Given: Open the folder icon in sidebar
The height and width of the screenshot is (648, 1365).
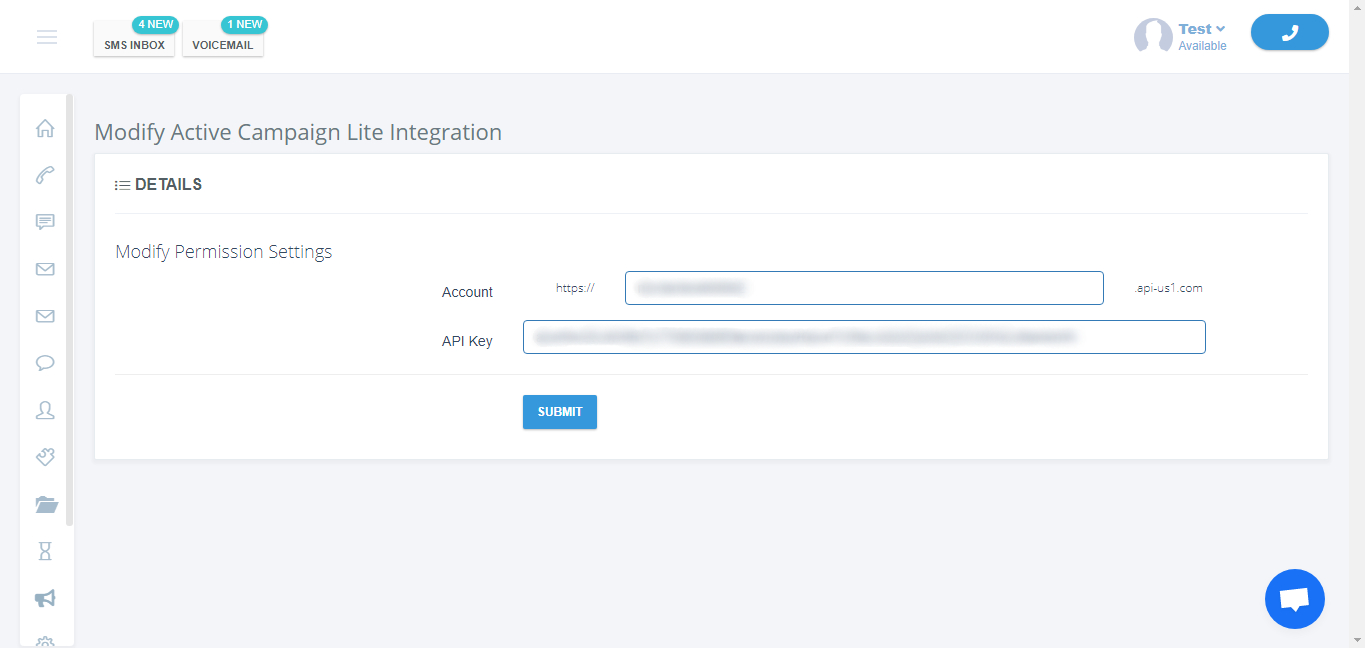Looking at the screenshot, I should [x=46, y=504].
